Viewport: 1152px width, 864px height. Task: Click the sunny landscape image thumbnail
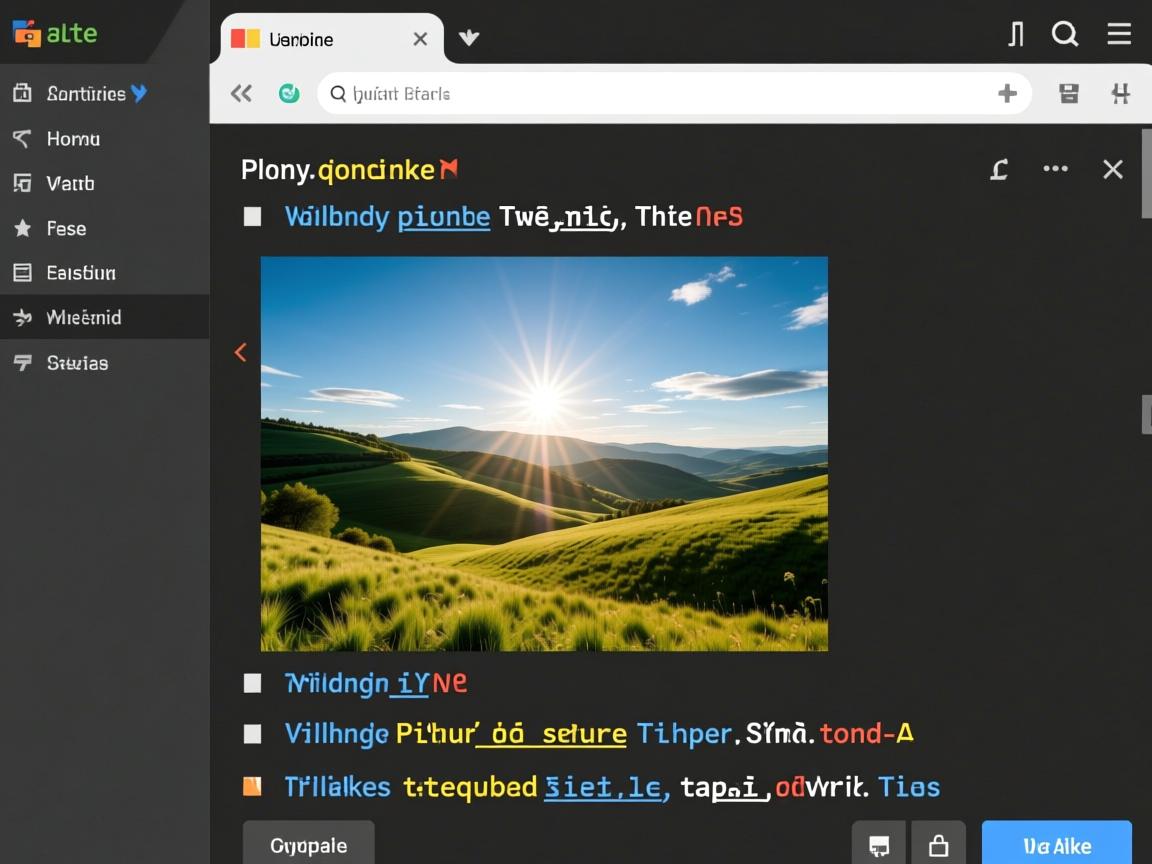point(544,454)
